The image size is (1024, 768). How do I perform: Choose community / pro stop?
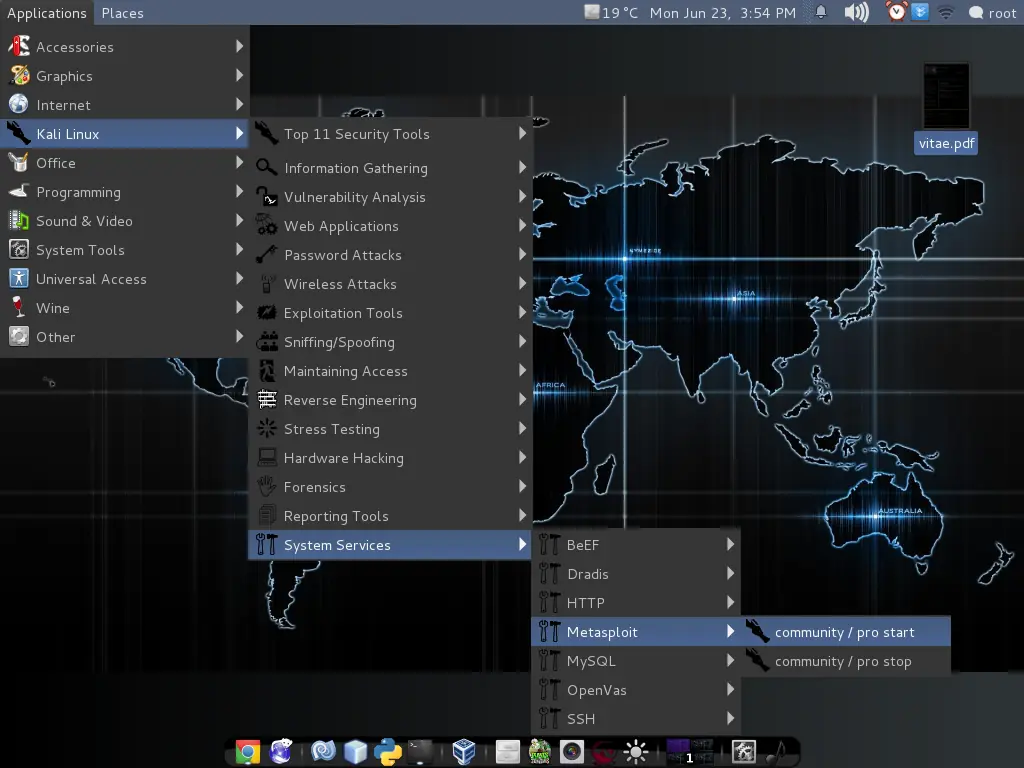pyautogui.click(x=846, y=661)
